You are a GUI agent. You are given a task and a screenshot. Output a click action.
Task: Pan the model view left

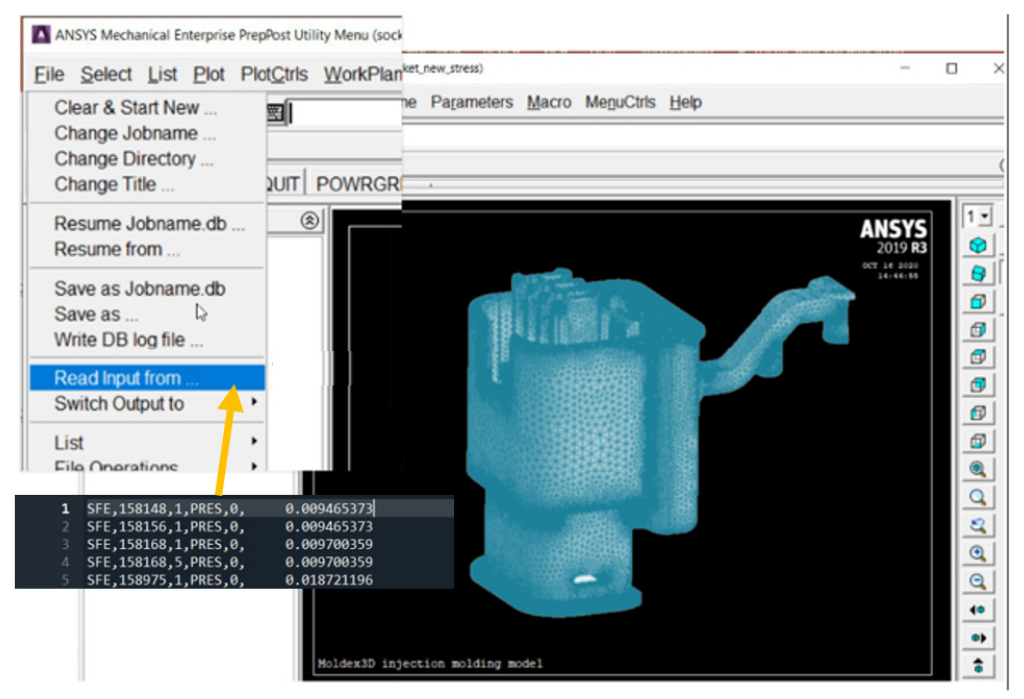pos(978,610)
